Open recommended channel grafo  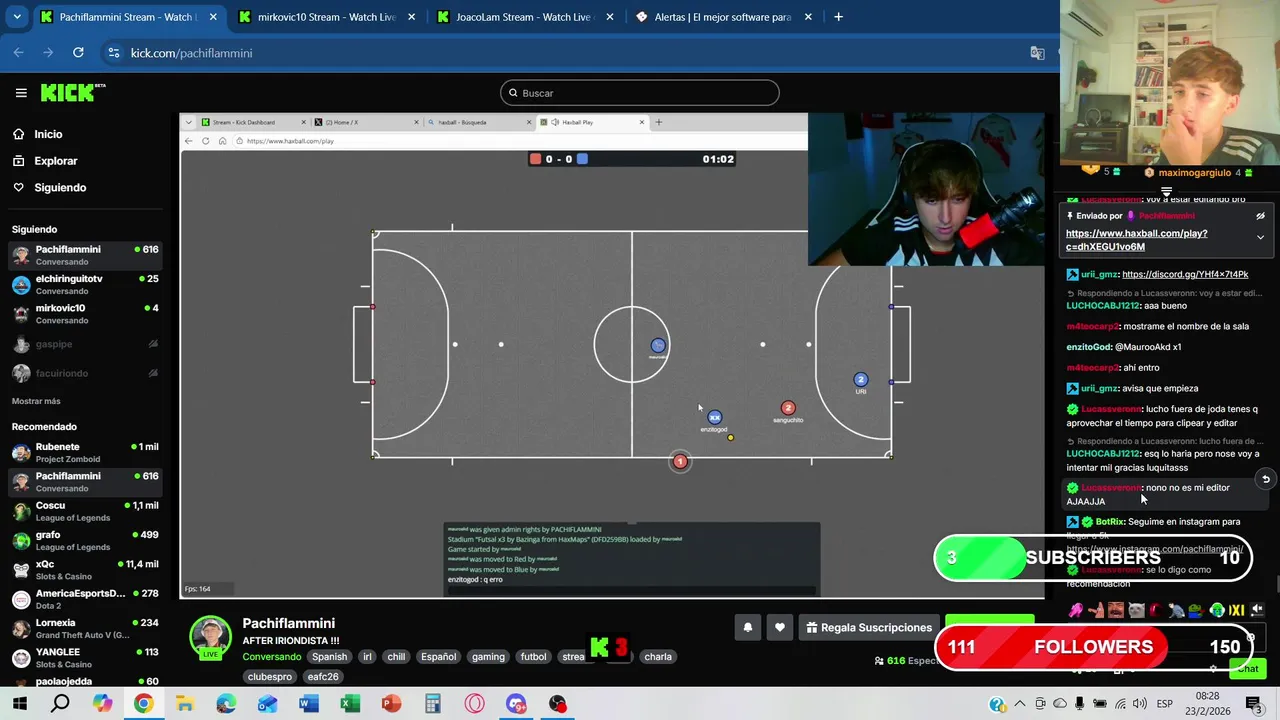(x=85, y=540)
